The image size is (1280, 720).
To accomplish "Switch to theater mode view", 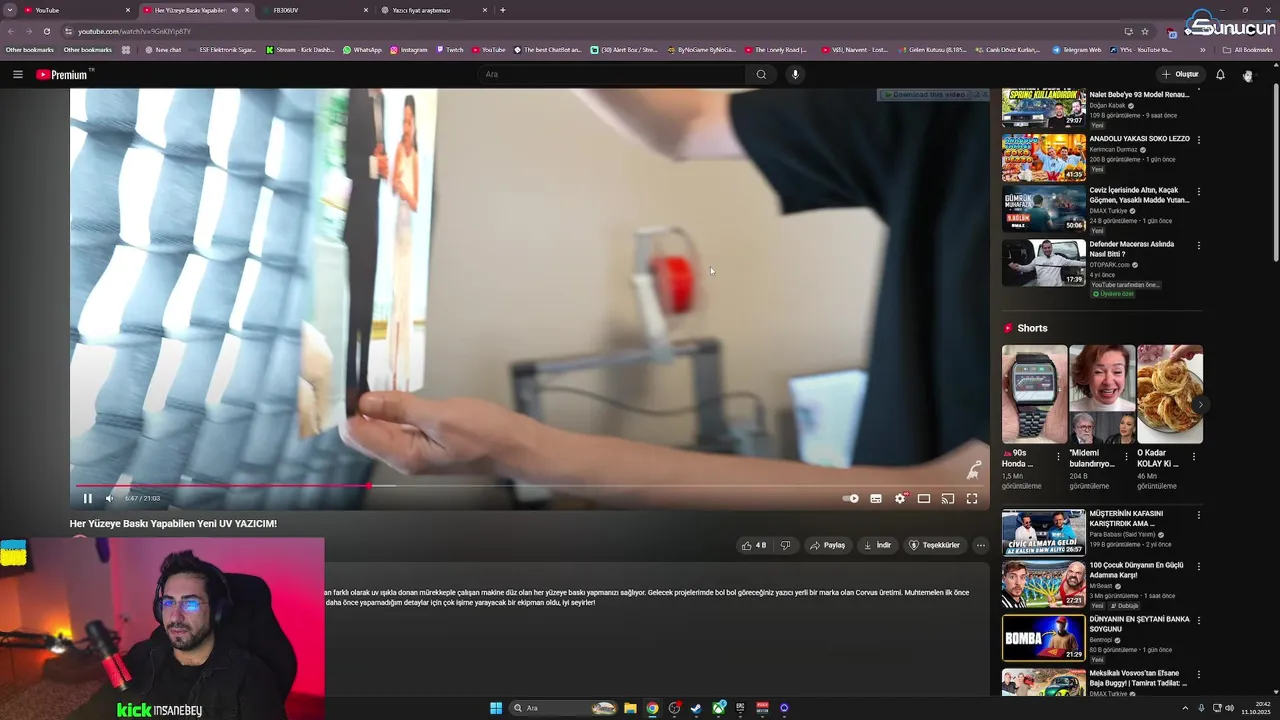I will (924, 498).
